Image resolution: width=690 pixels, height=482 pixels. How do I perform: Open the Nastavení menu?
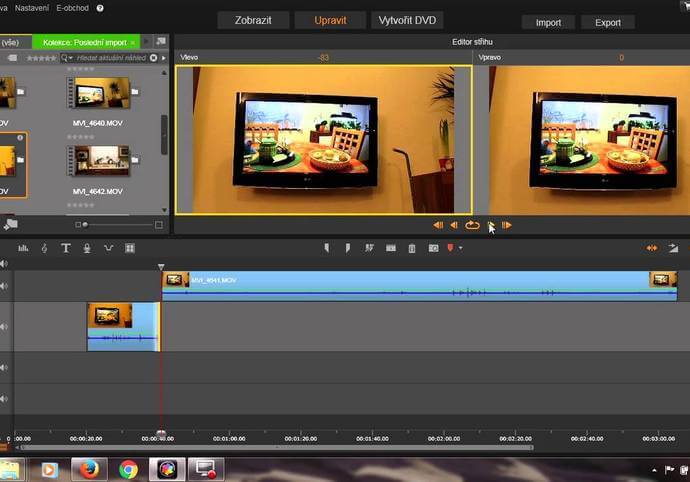[x=32, y=8]
